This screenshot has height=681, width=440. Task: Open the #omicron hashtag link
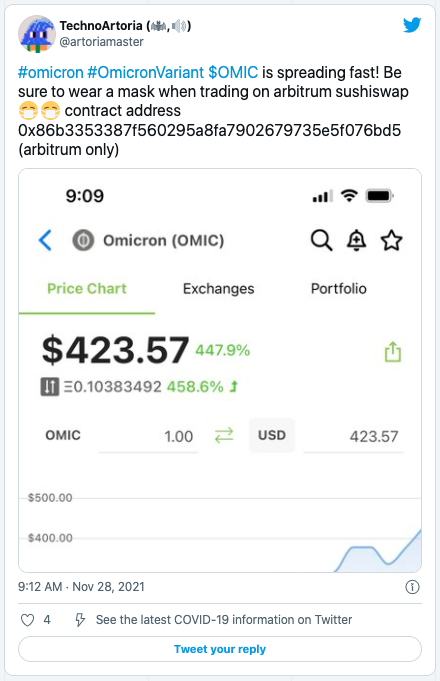click(50, 73)
